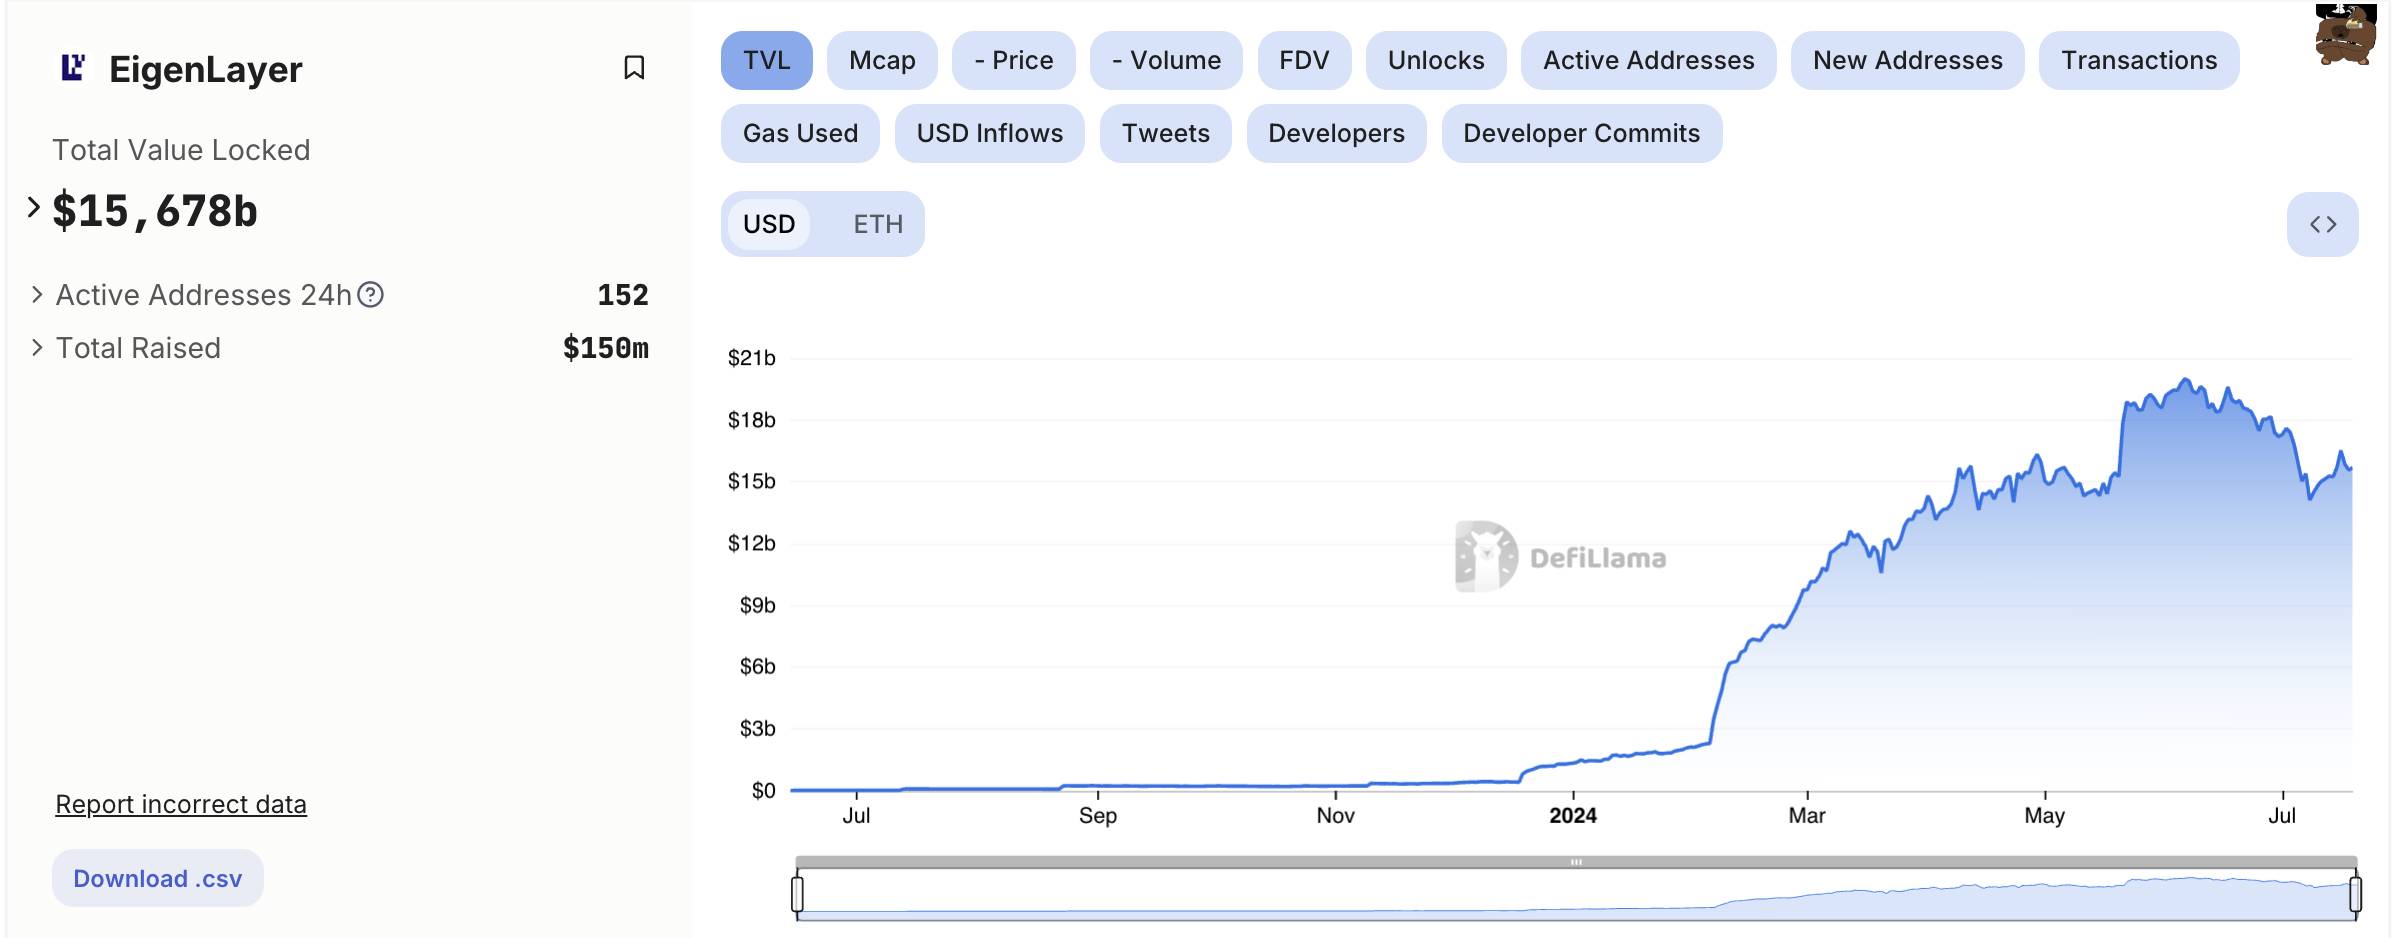Expand the Active Addresses 24h row
Viewport: 2392px width, 938px height.
tap(37, 295)
